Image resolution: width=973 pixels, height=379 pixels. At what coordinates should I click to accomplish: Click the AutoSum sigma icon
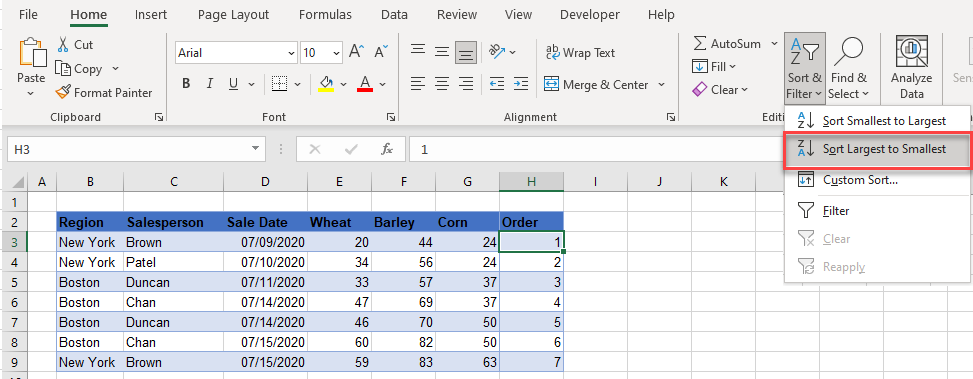pyautogui.click(x=699, y=43)
